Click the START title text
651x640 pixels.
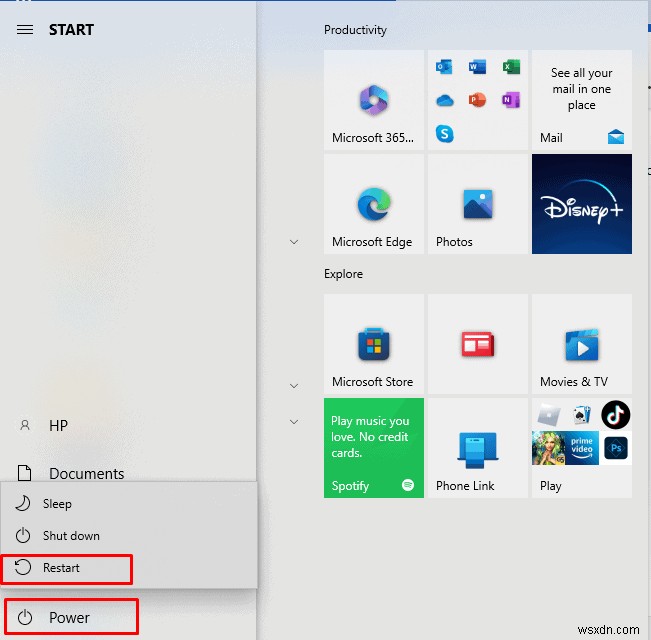click(71, 30)
